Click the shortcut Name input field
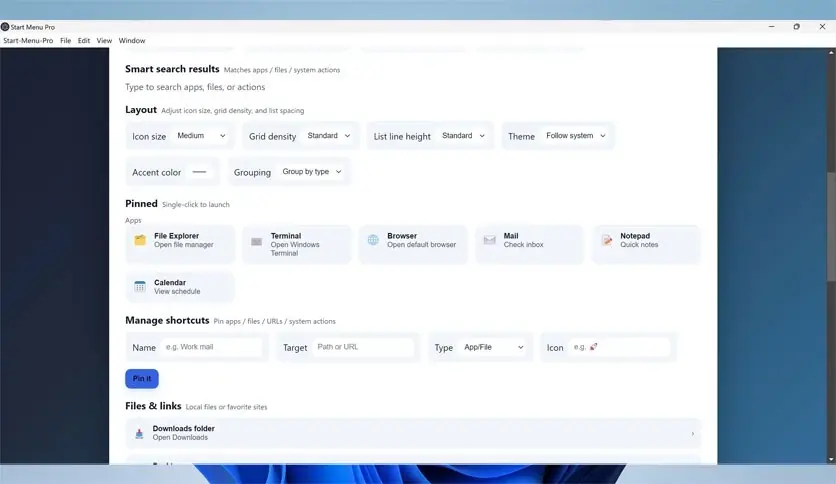The image size is (836, 484). (211, 347)
